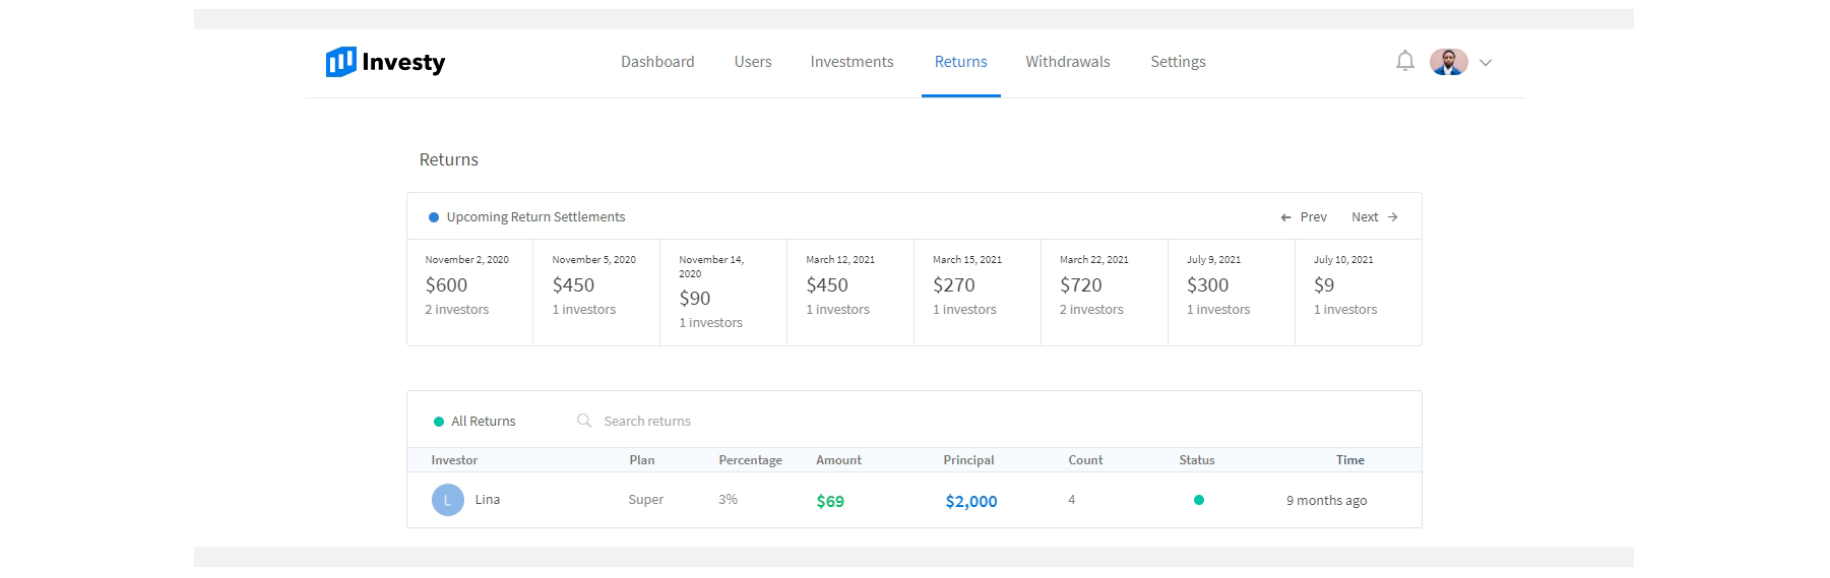Navigate to Settings in the navbar
The image size is (1830, 578).
[x=1178, y=62]
